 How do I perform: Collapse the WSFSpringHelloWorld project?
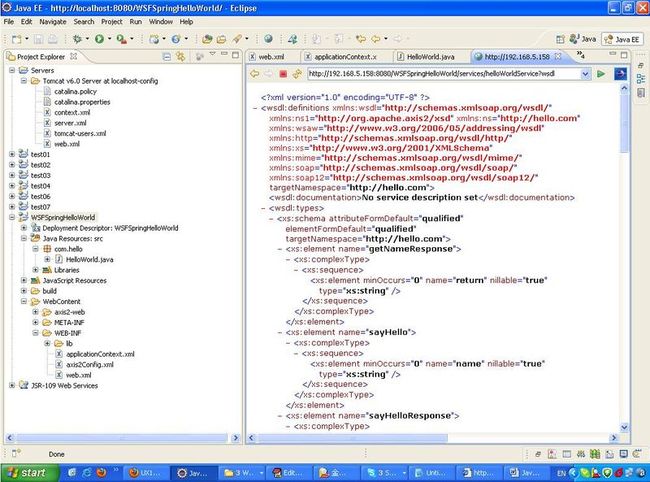pyautogui.click(x=12, y=217)
